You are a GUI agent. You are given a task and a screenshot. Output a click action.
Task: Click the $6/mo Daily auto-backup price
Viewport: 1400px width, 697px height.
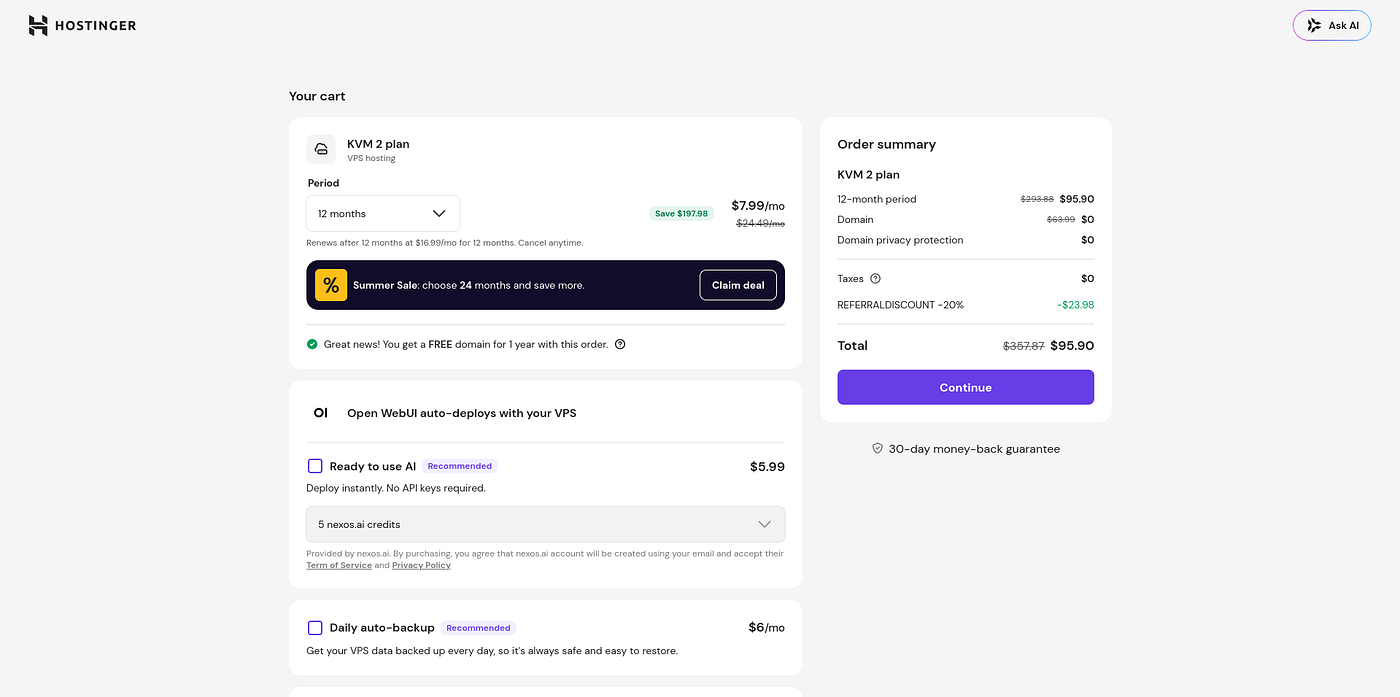pyautogui.click(x=766, y=628)
